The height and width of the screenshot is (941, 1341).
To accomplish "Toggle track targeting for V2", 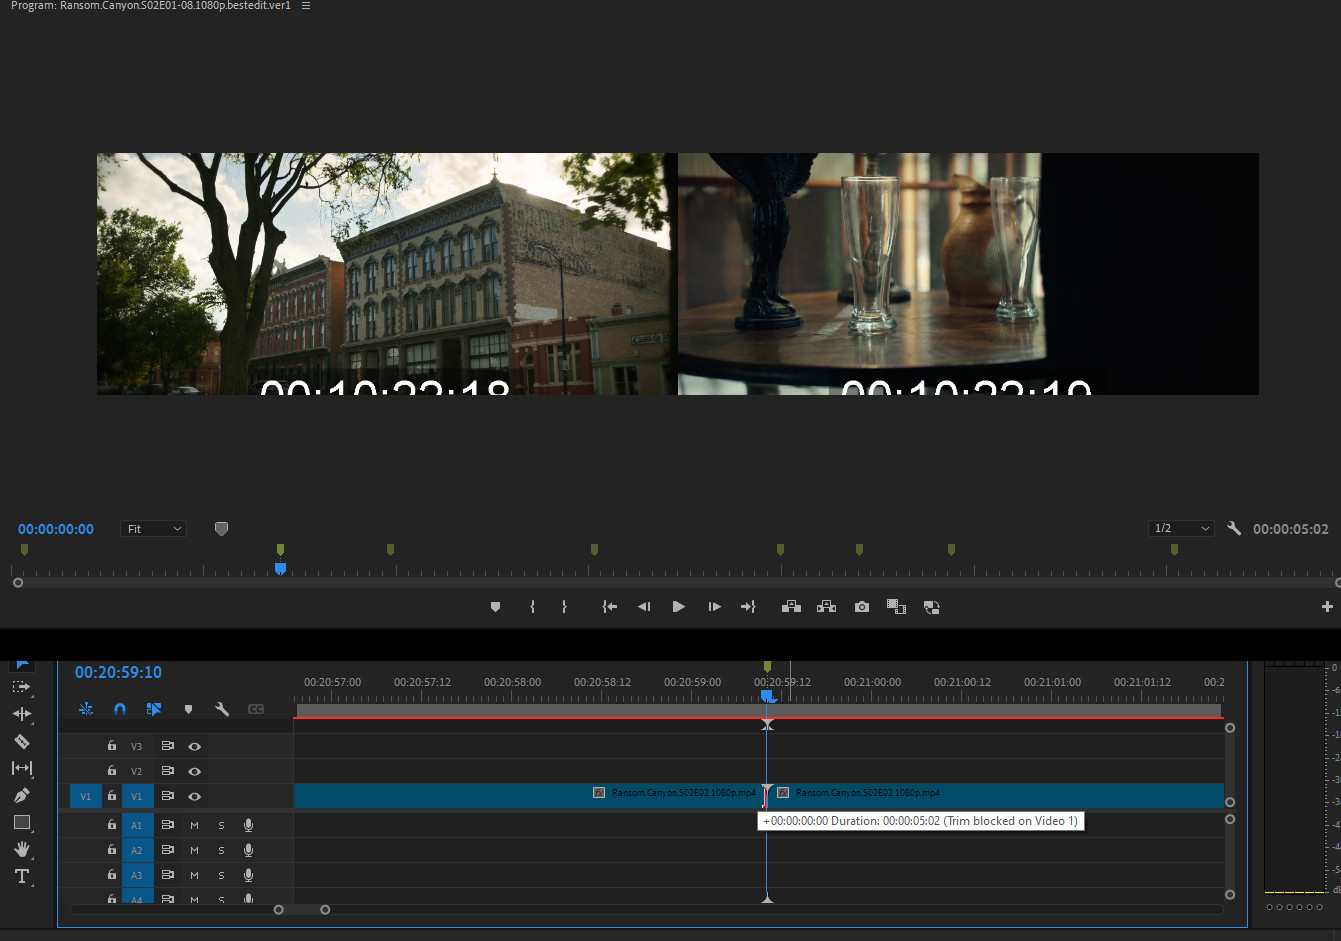I will tap(137, 771).
